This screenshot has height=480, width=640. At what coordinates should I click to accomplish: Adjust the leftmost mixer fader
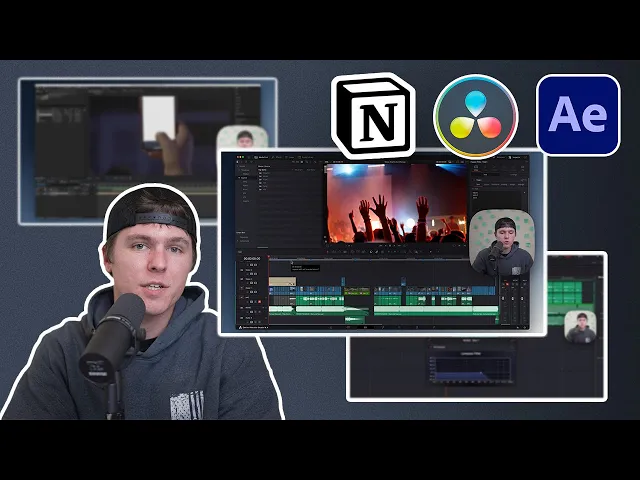[503, 300]
